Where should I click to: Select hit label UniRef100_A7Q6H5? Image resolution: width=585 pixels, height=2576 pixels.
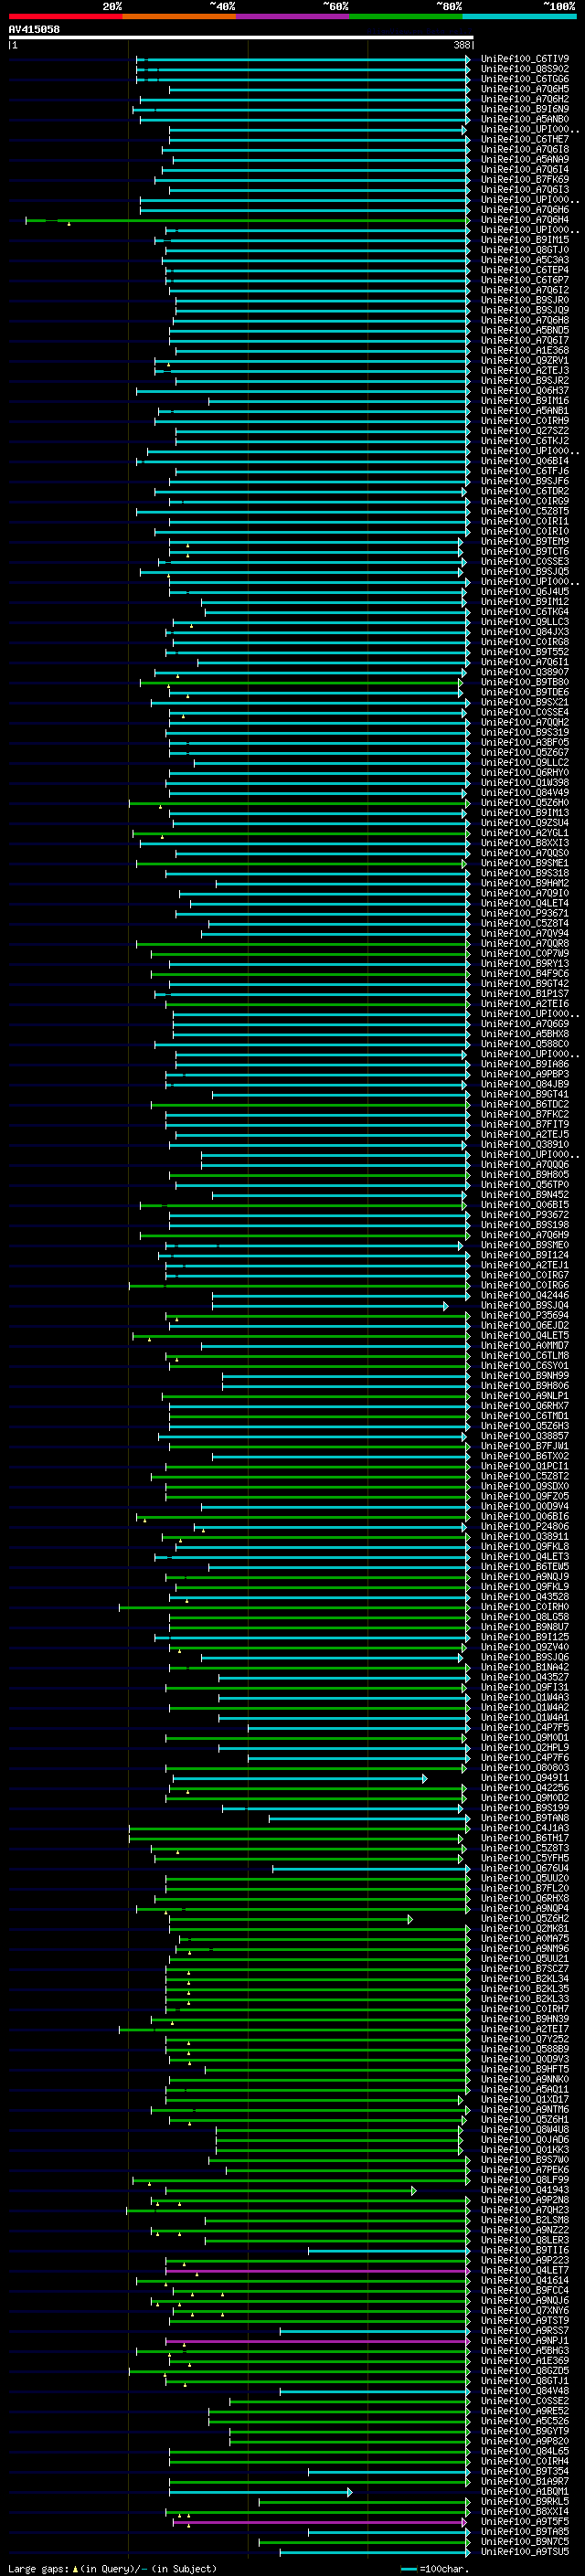[525, 89]
